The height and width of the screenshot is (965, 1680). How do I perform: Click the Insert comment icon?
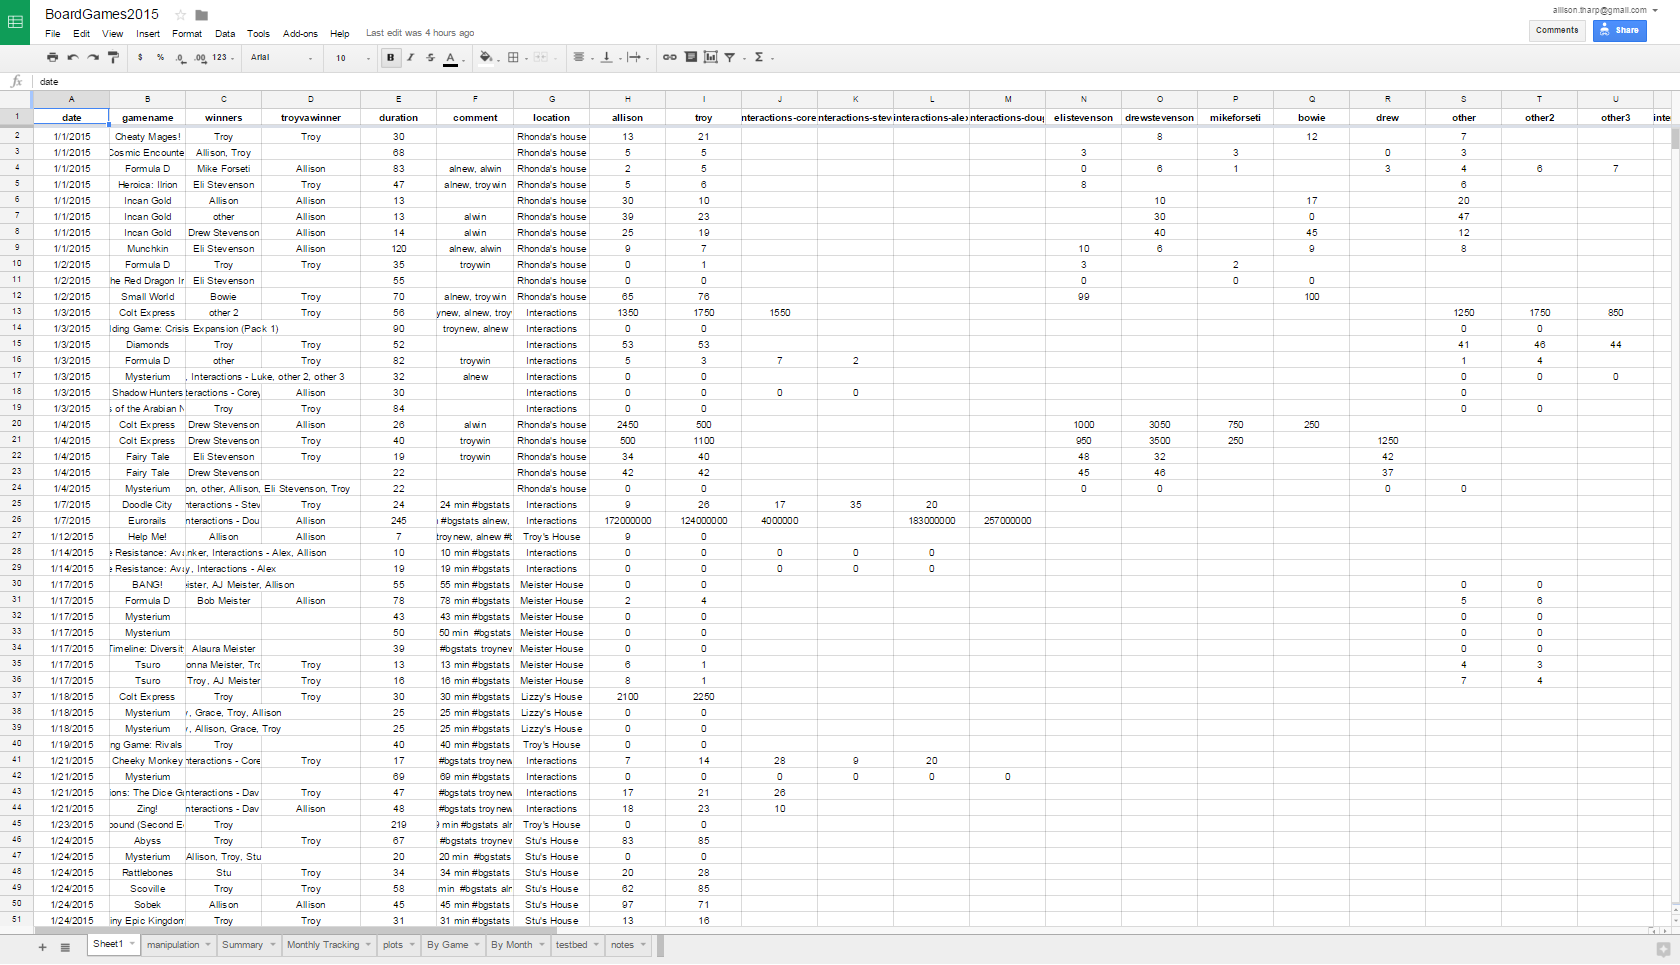tap(691, 58)
